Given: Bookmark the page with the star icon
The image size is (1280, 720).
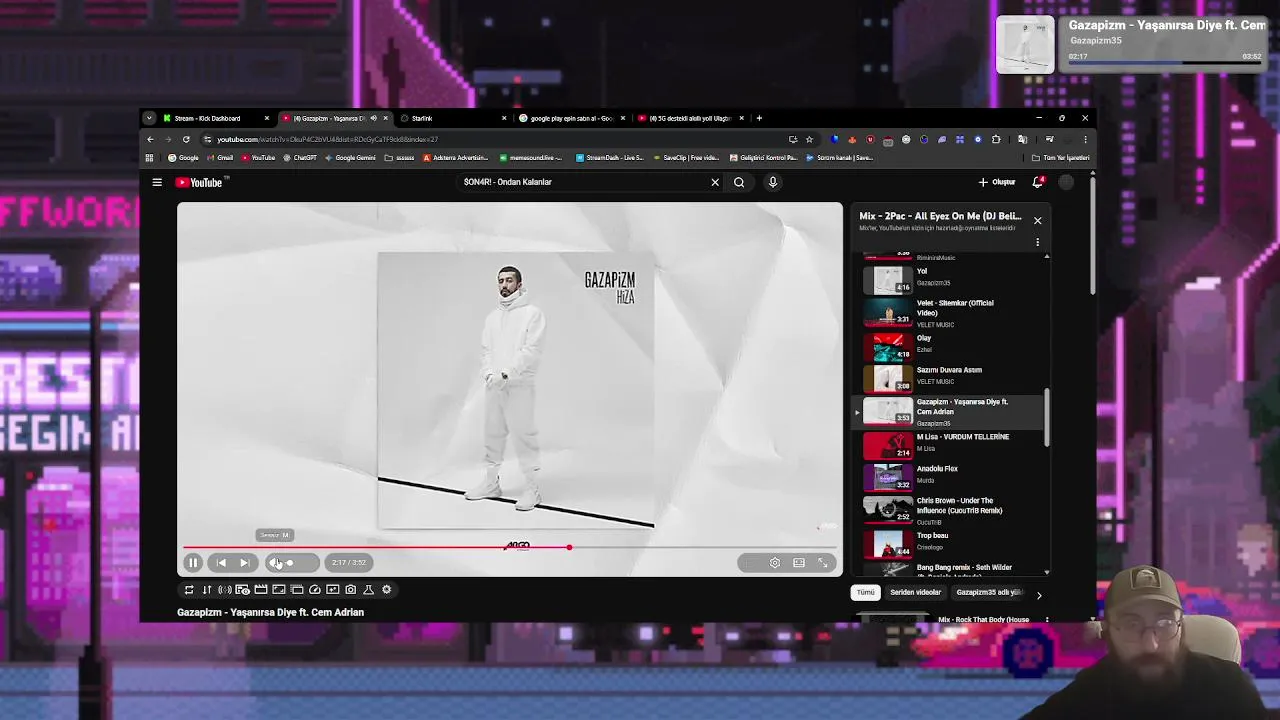Looking at the screenshot, I should (x=809, y=139).
